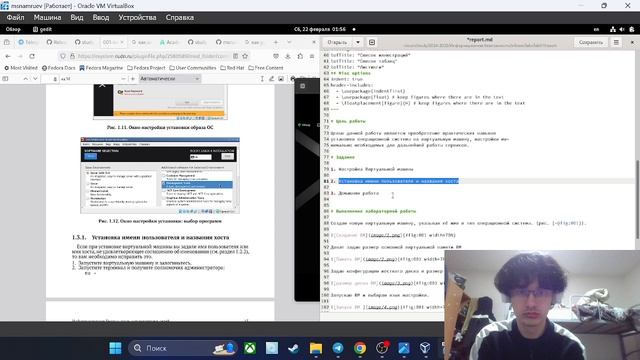The height and width of the screenshot is (360, 640).
Task: Open gedit hamburger menu
Action: tap(616, 42)
